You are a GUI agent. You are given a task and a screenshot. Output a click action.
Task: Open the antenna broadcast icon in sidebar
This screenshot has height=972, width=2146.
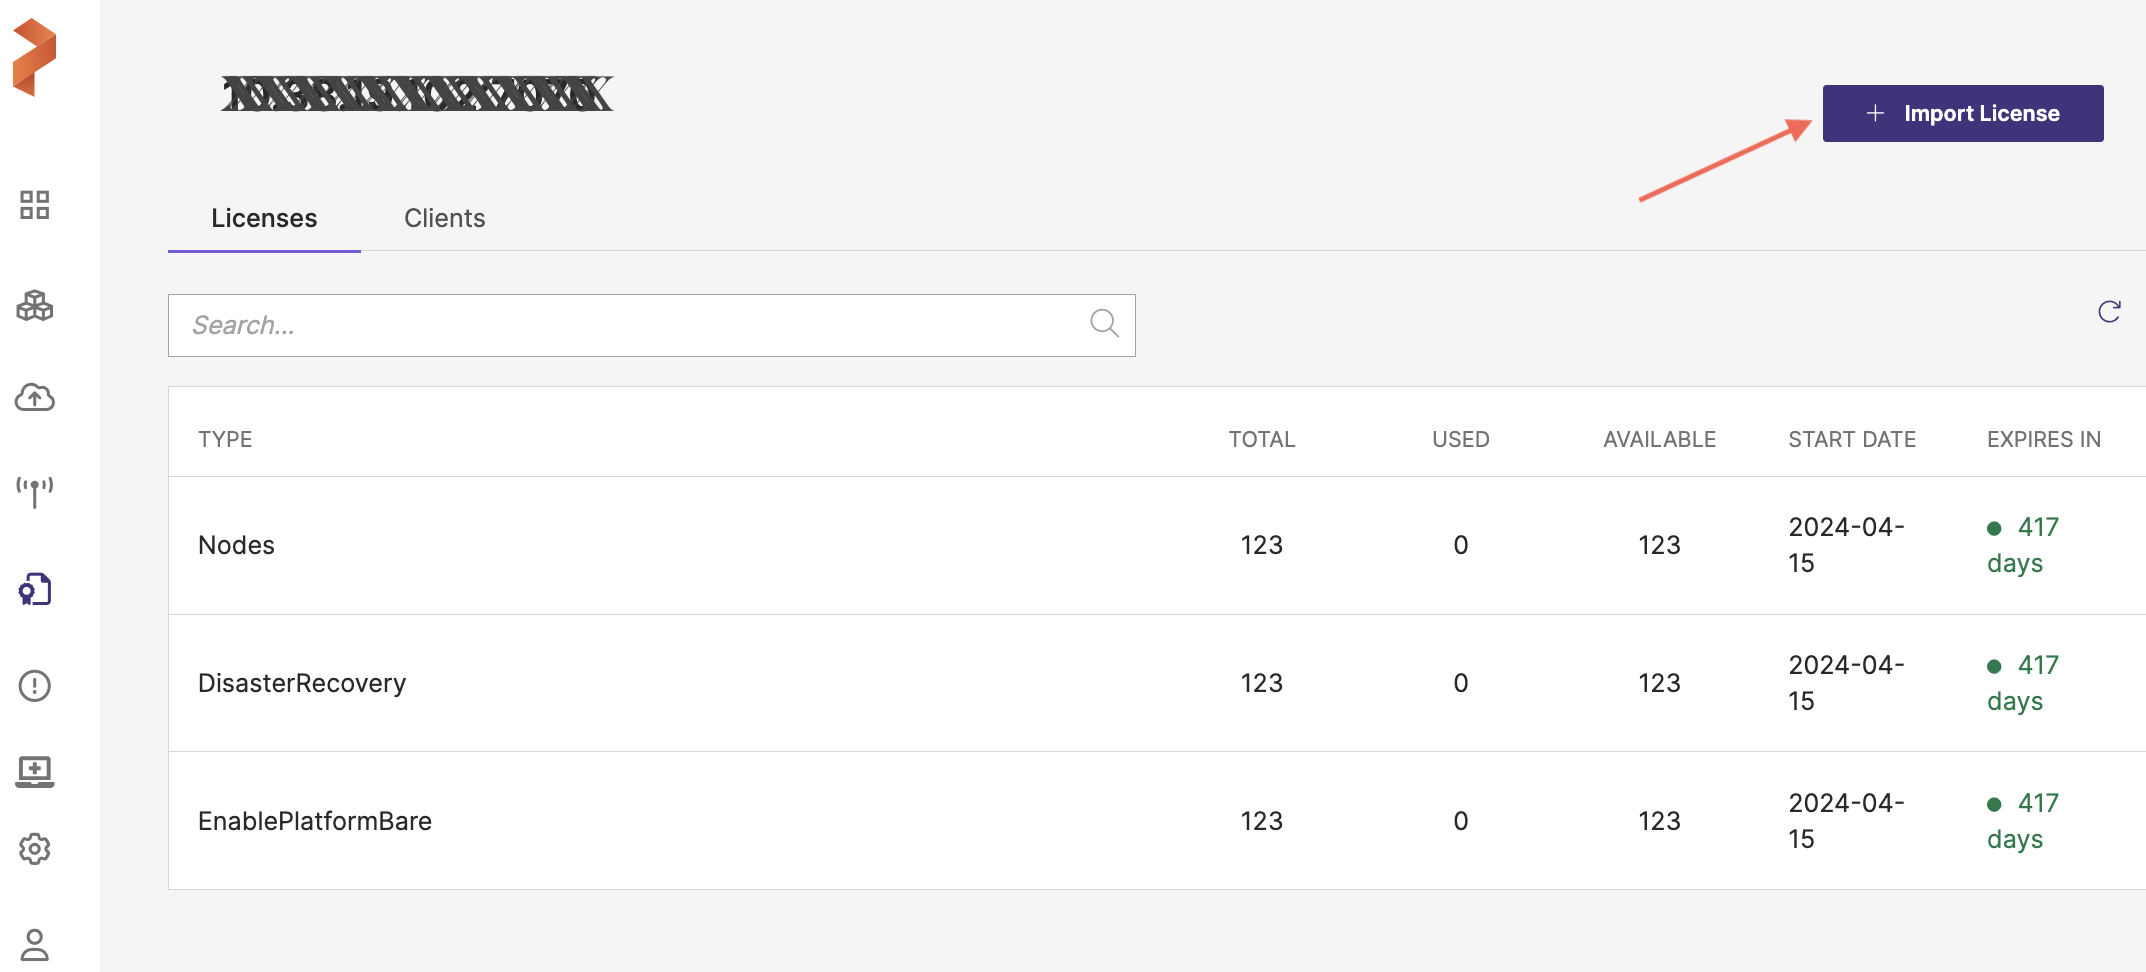click(35, 491)
